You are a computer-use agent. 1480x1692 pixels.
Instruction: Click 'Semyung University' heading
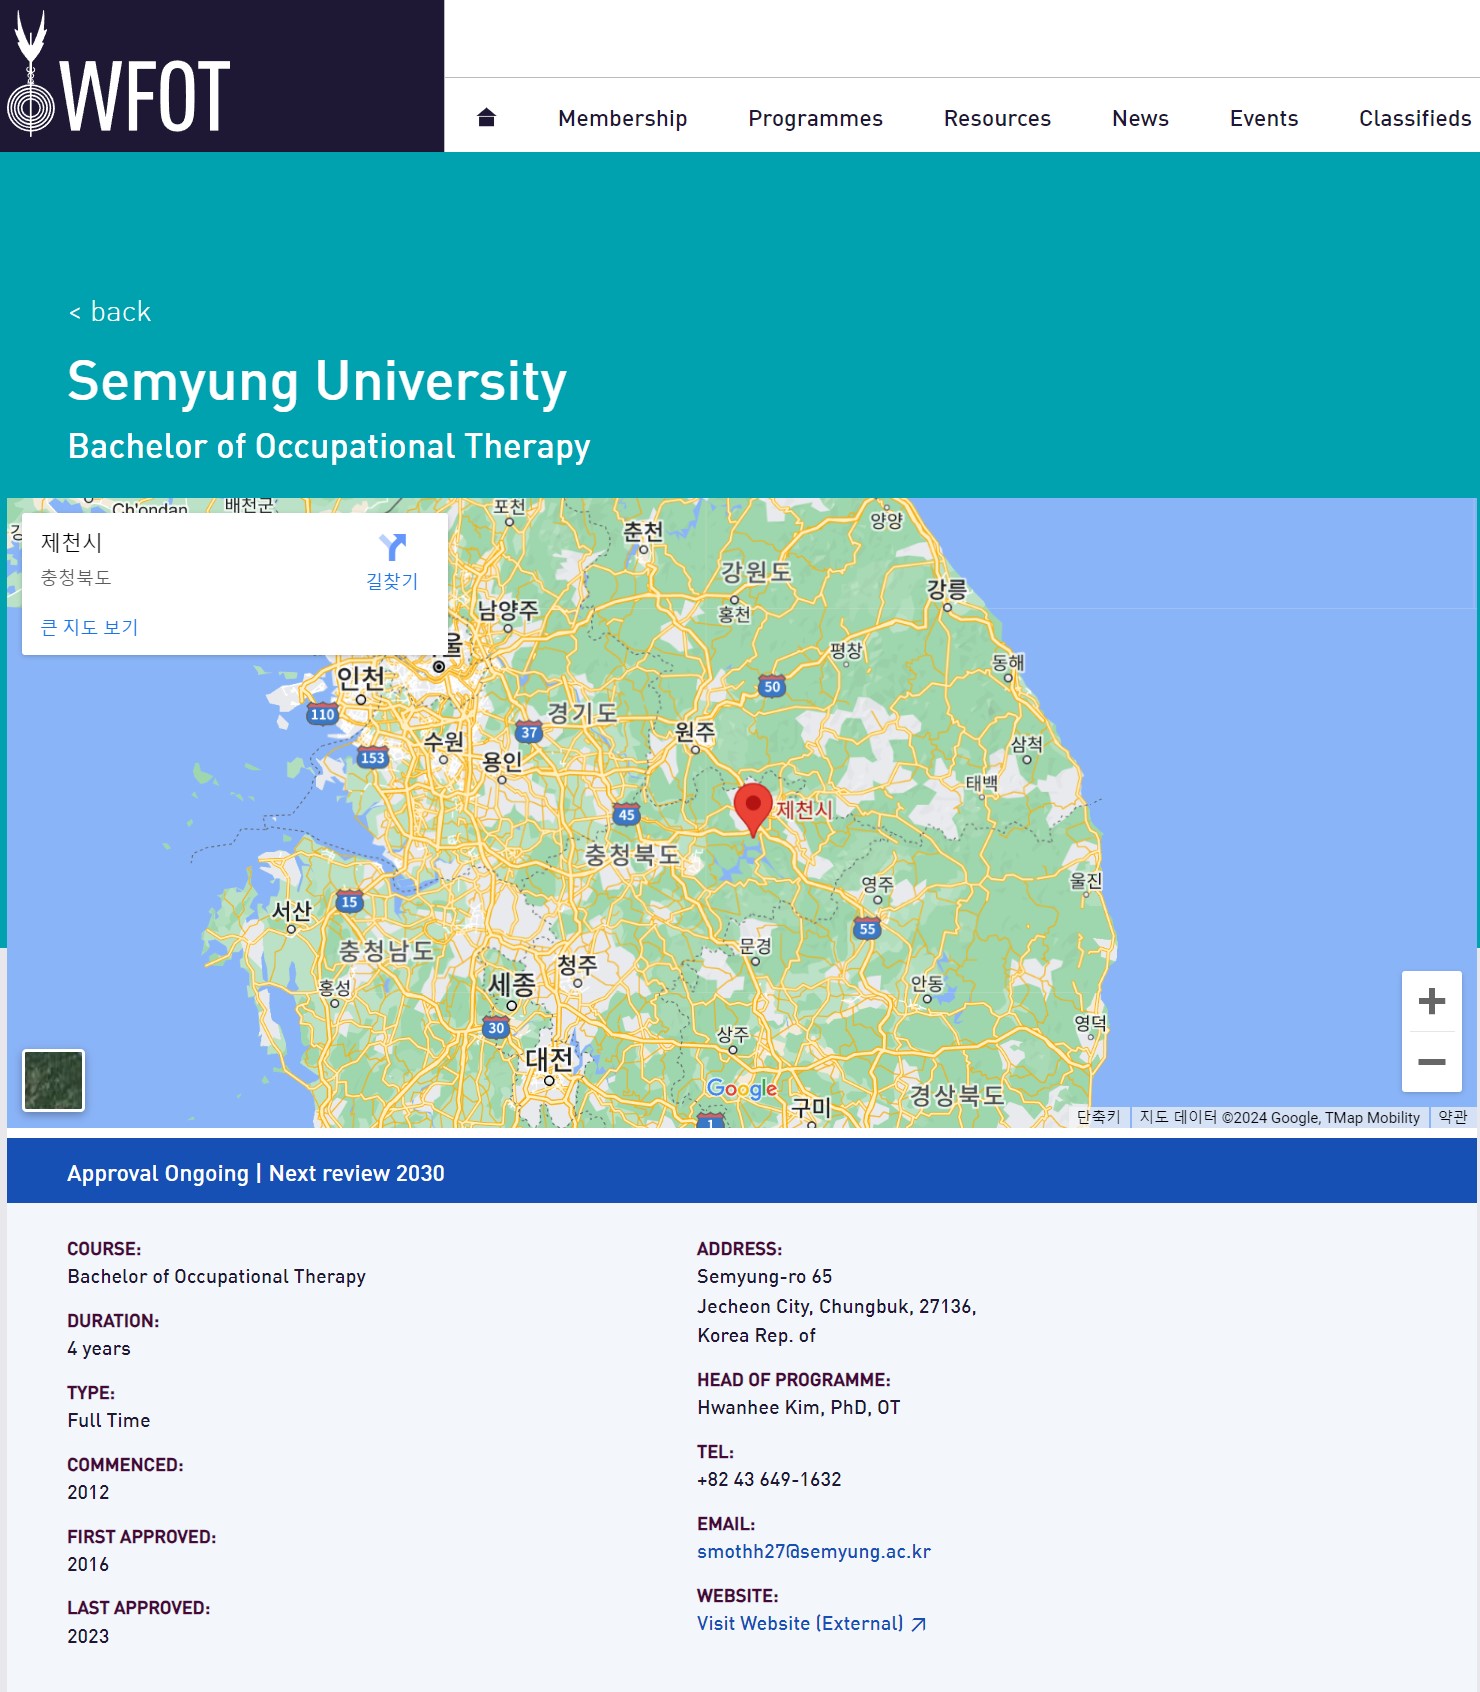(317, 381)
